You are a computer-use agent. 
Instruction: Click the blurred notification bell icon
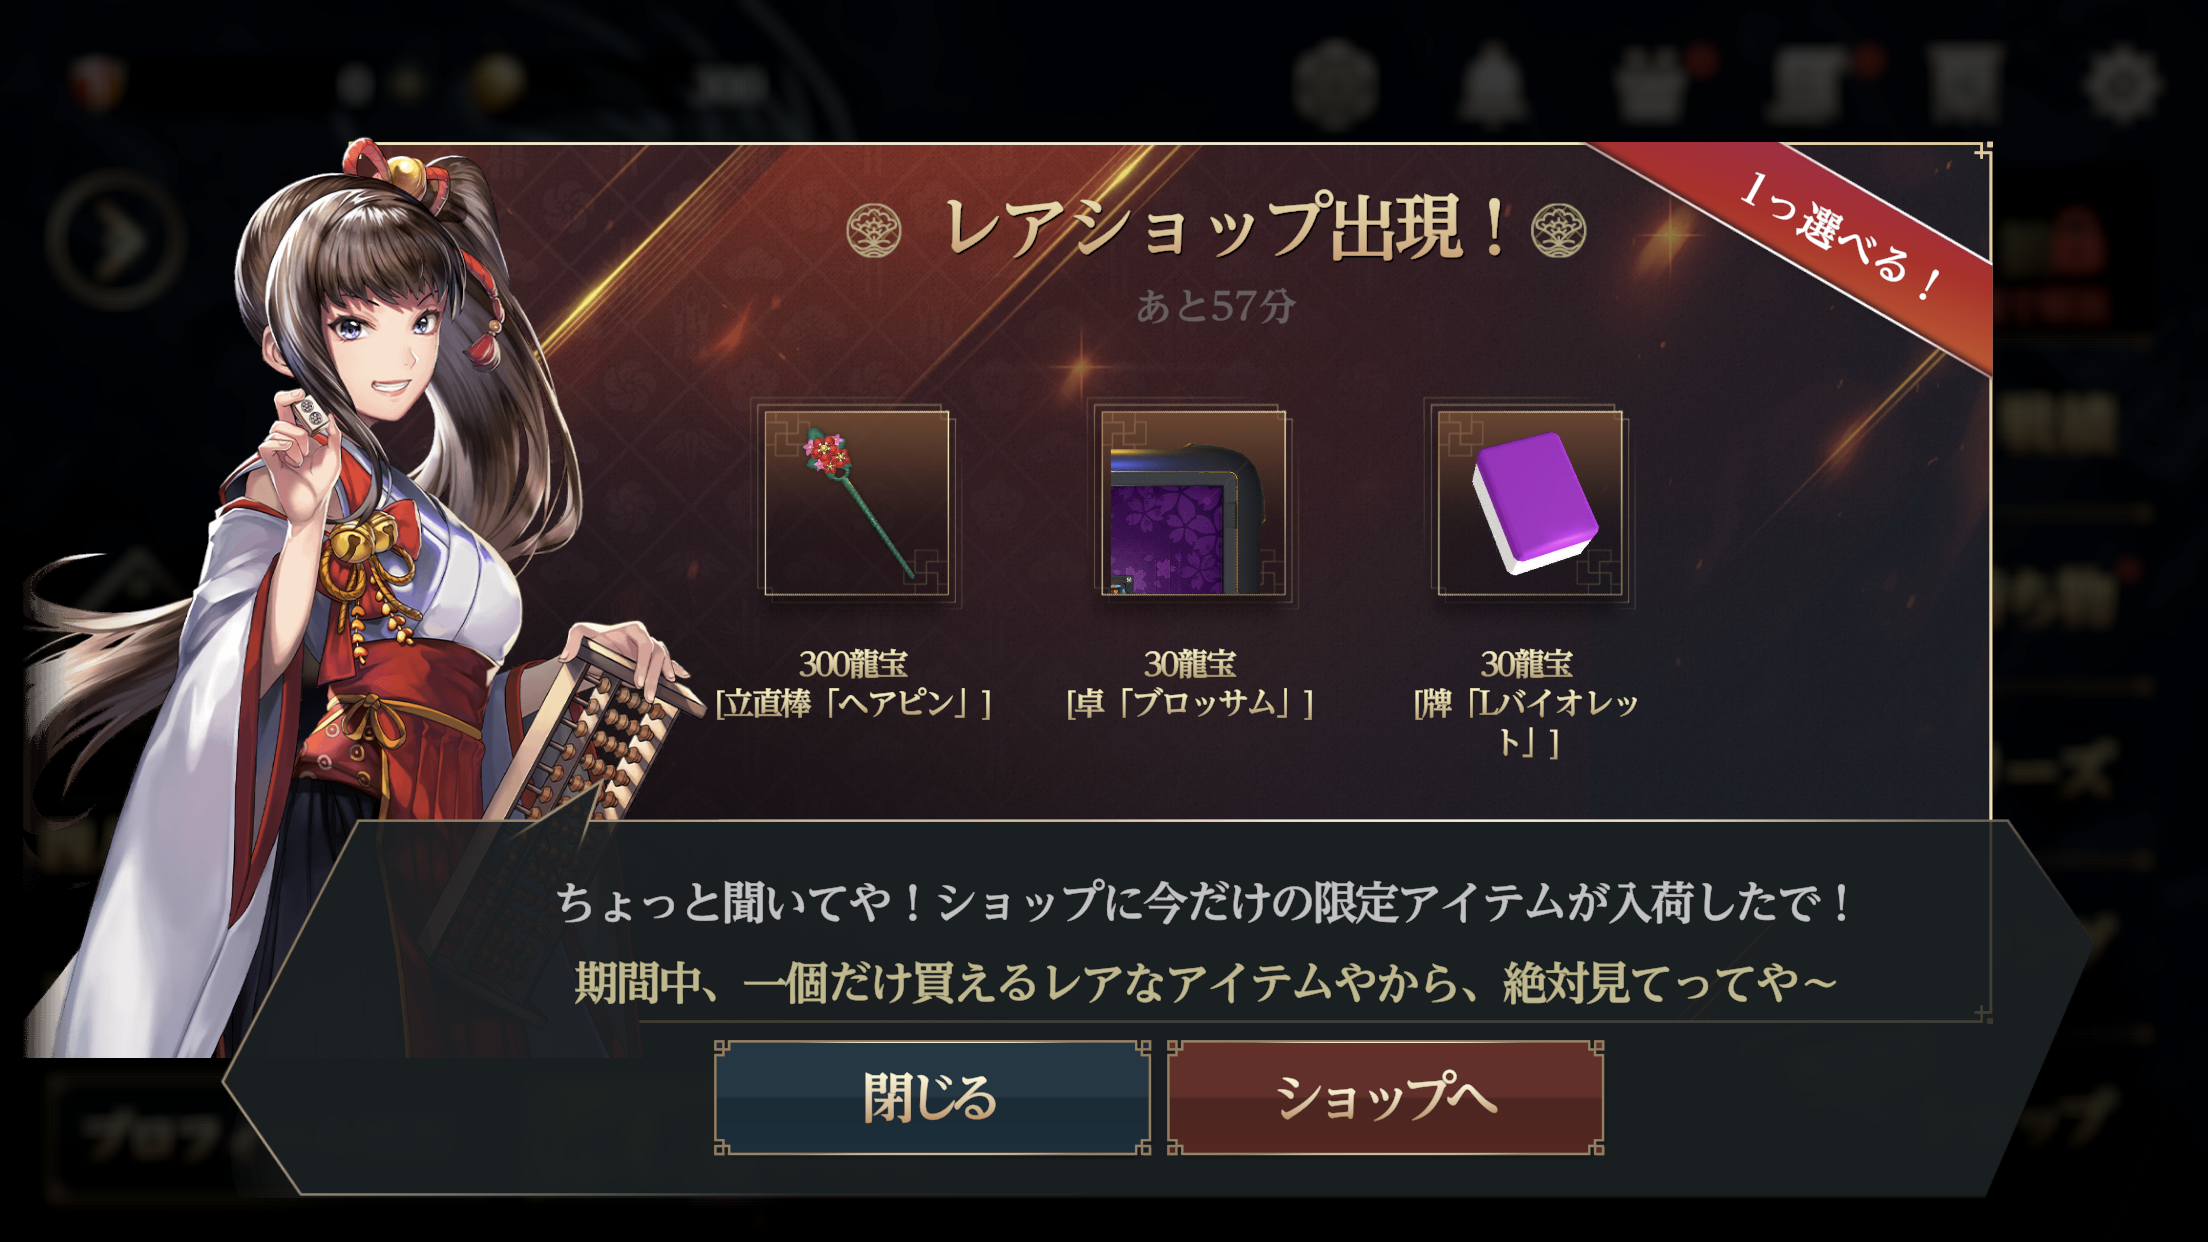coord(1492,85)
